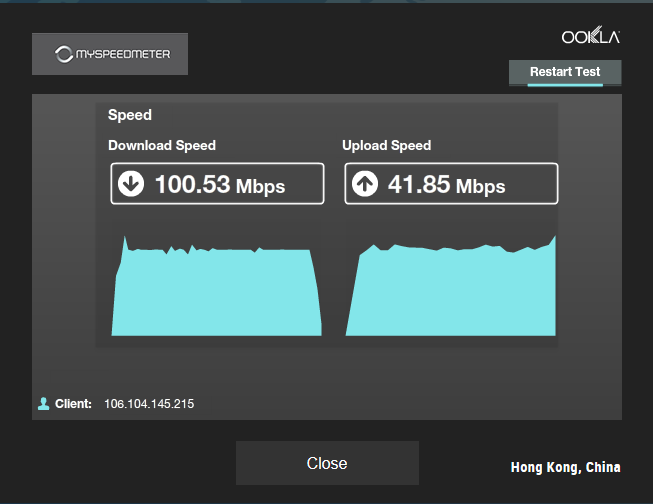Image resolution: width=653 pixels, height=504 pixels.
Task: Click the download speed graph
Action: coord(217,286)
